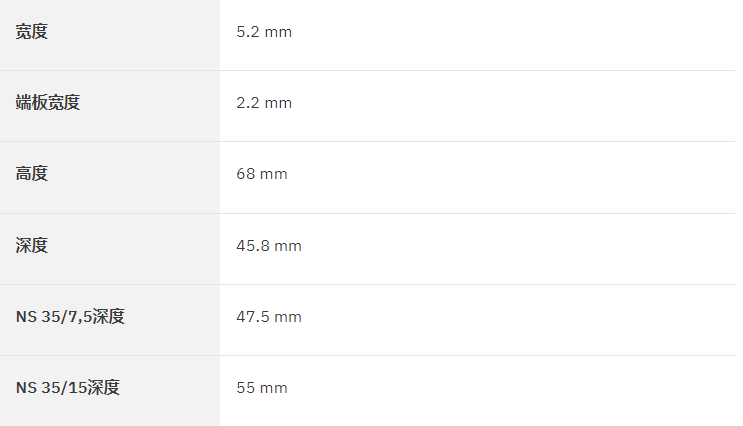This screenshot has height=426, width=743.
Task: Click the mm unit after 45.8
Action: click(x=288, y=246)
